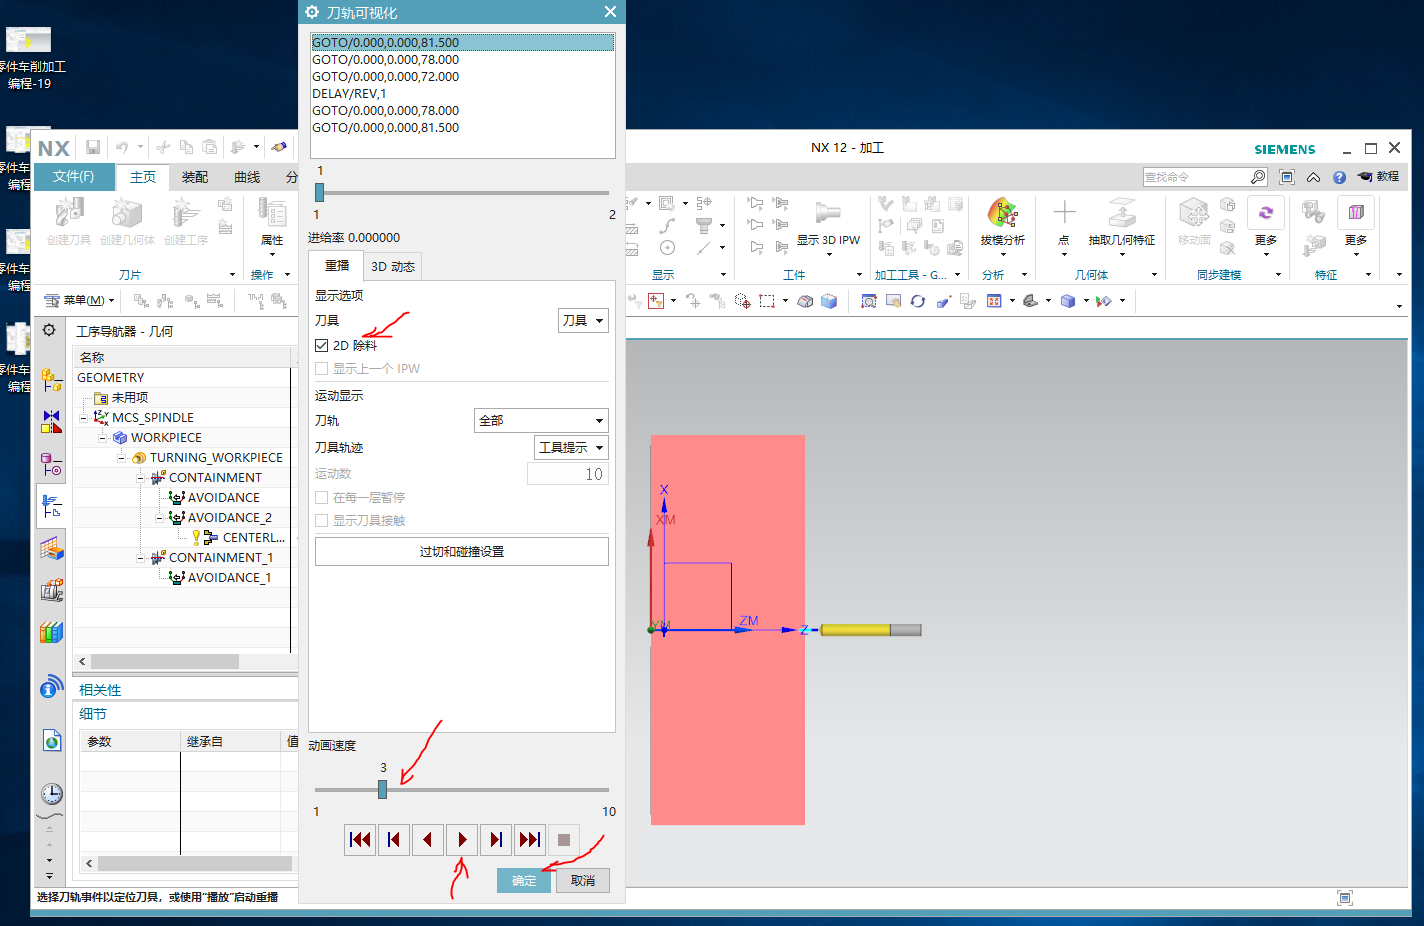The width and height of the screenshot is (1424, 926).
Task: Click the 名称 column header
Action: pos(182,357)
